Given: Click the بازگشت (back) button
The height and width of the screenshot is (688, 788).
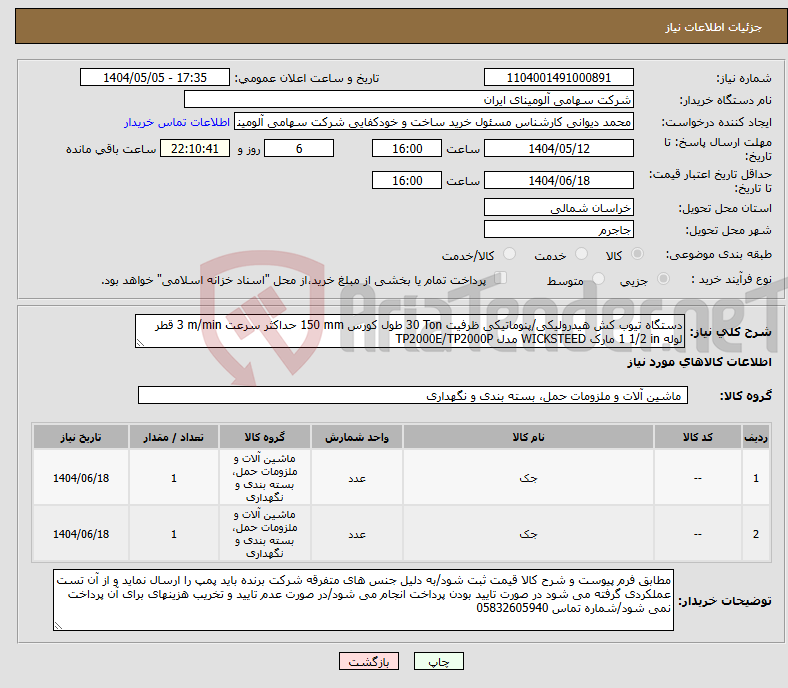Looking at the screenshot, I should point(369,661).
